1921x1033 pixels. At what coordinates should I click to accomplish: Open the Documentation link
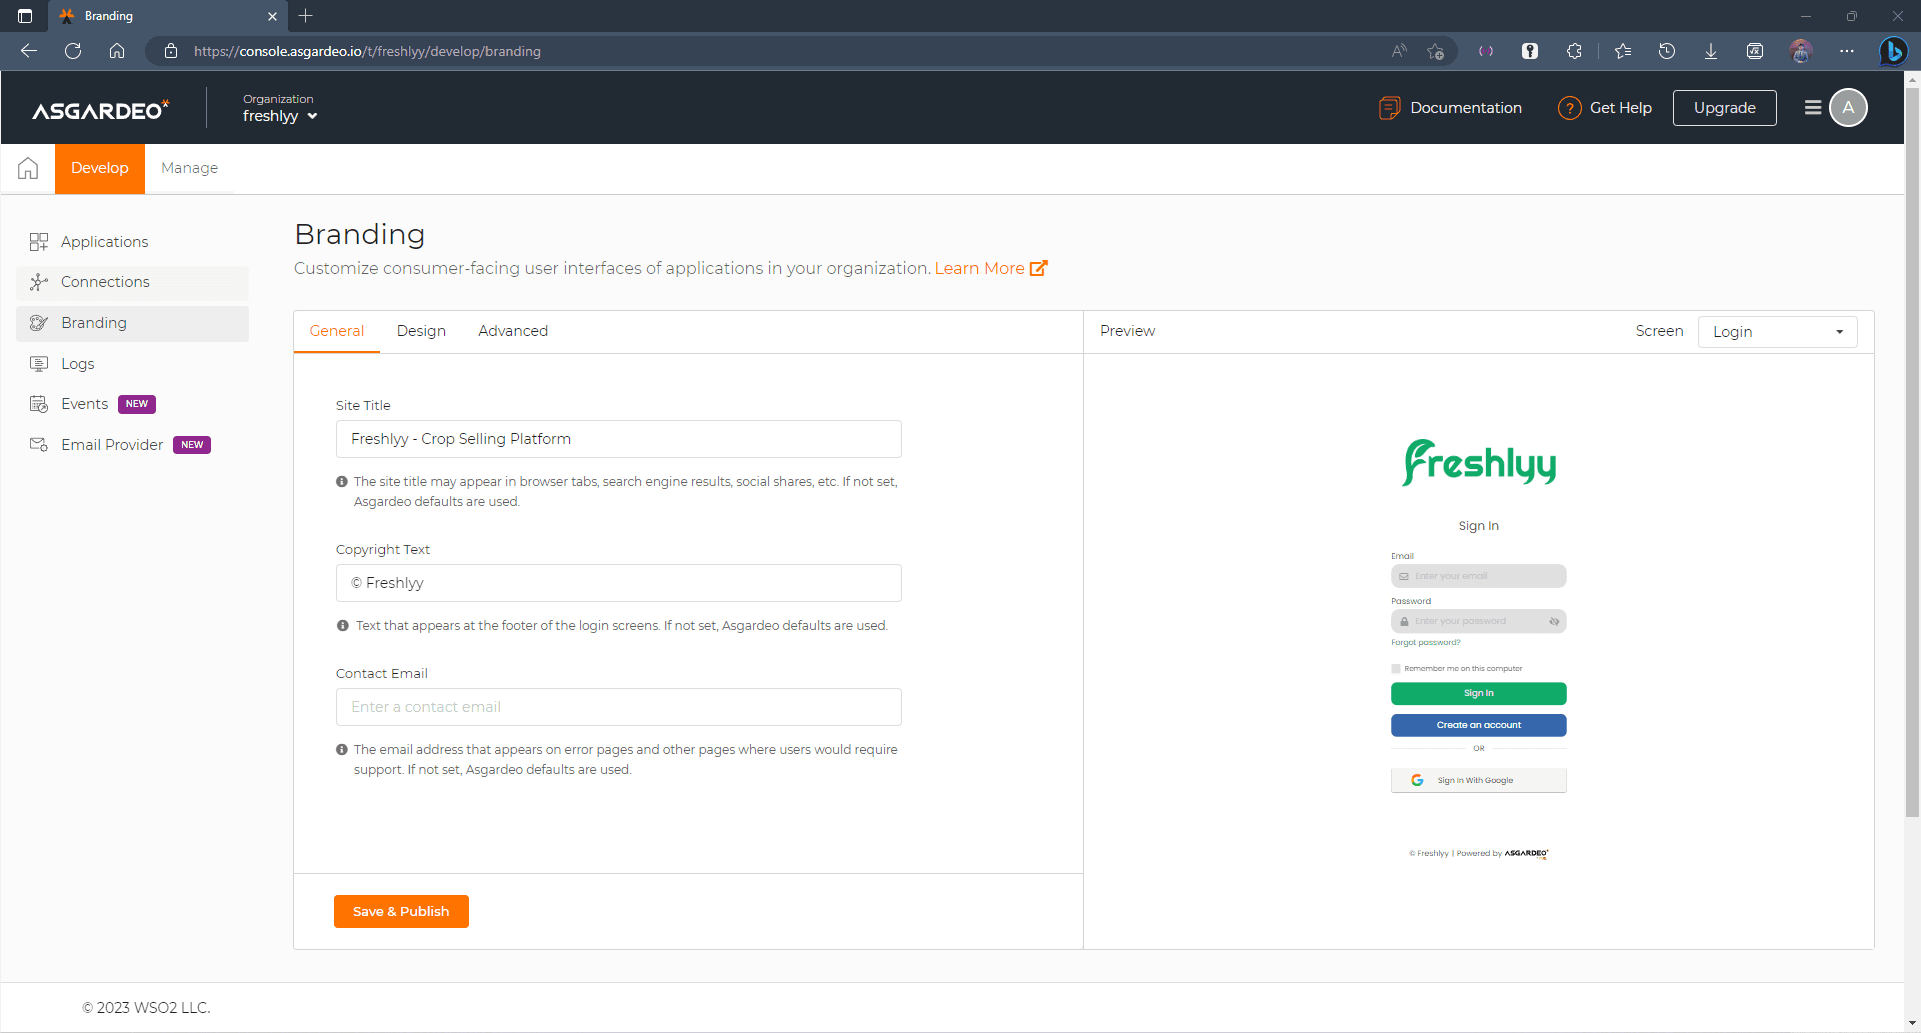coord(1465,108)
